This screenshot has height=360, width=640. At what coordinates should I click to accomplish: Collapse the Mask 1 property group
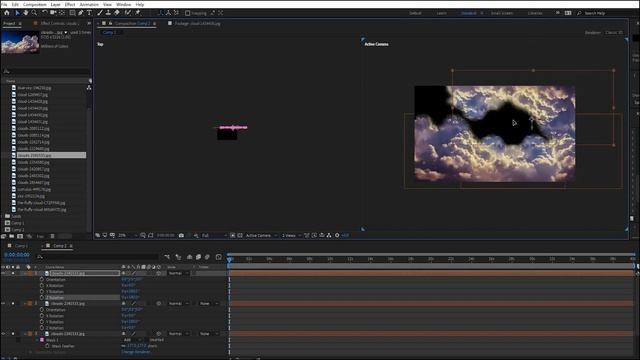pyautogui.click(x=37, y=340)
